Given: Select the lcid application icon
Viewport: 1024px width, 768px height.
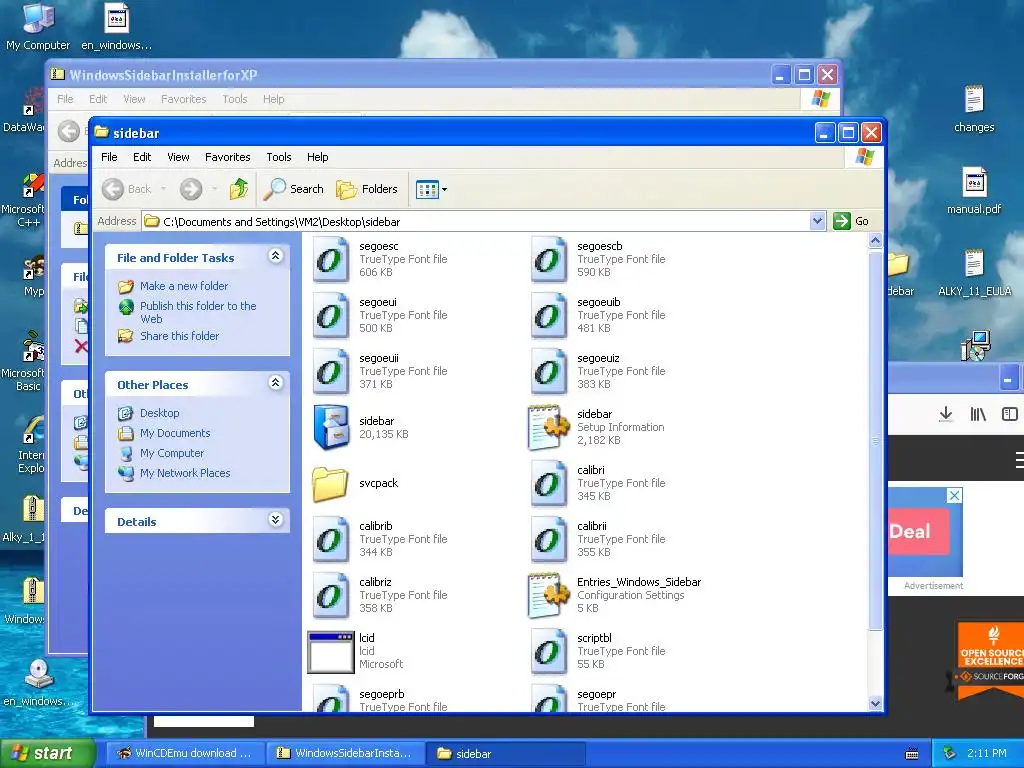Looking at the screenshot, I should (330, 652).
